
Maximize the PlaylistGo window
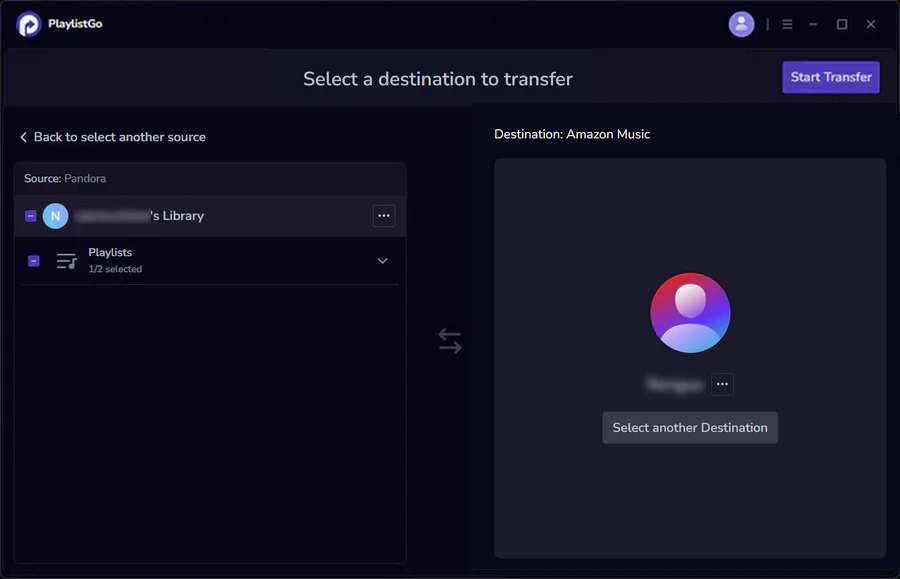pos(841,24)
